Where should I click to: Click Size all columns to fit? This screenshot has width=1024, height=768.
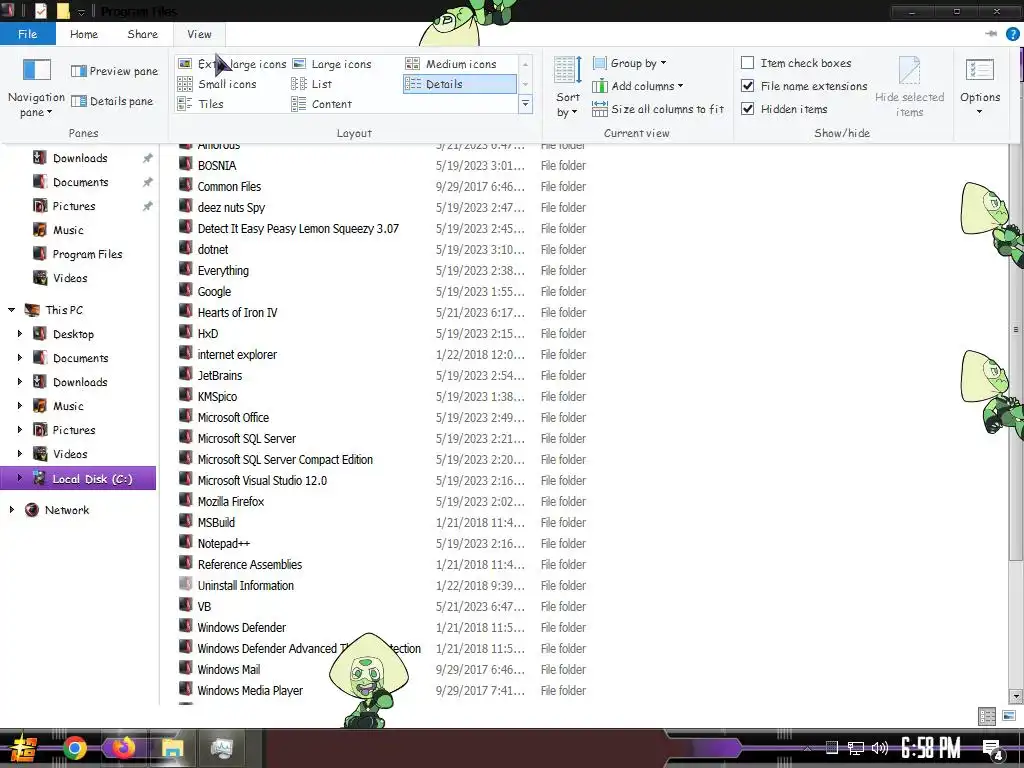coord(658,109)
